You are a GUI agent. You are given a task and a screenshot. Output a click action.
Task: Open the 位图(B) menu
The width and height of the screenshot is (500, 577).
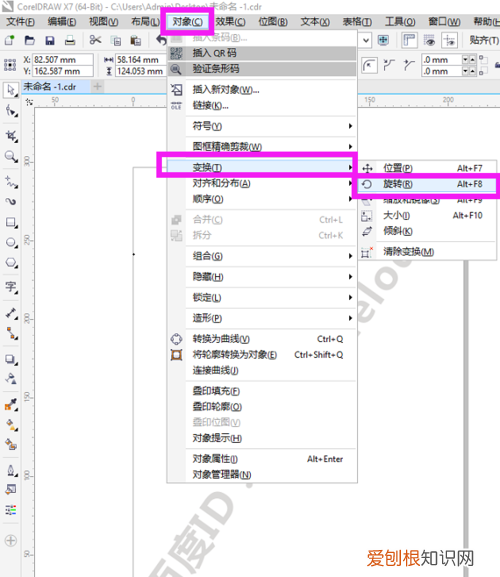273,22
